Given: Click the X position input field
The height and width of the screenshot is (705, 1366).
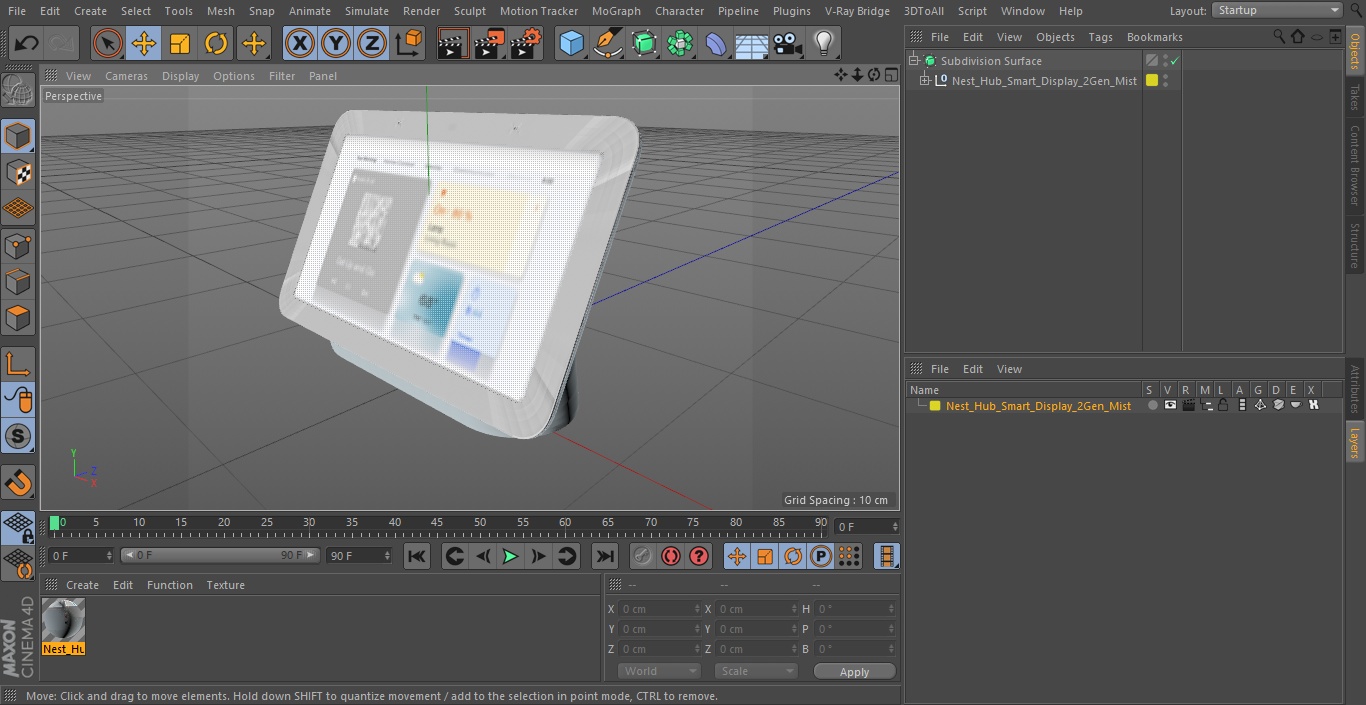Looking at the screenshot, I should click(659, 609).
